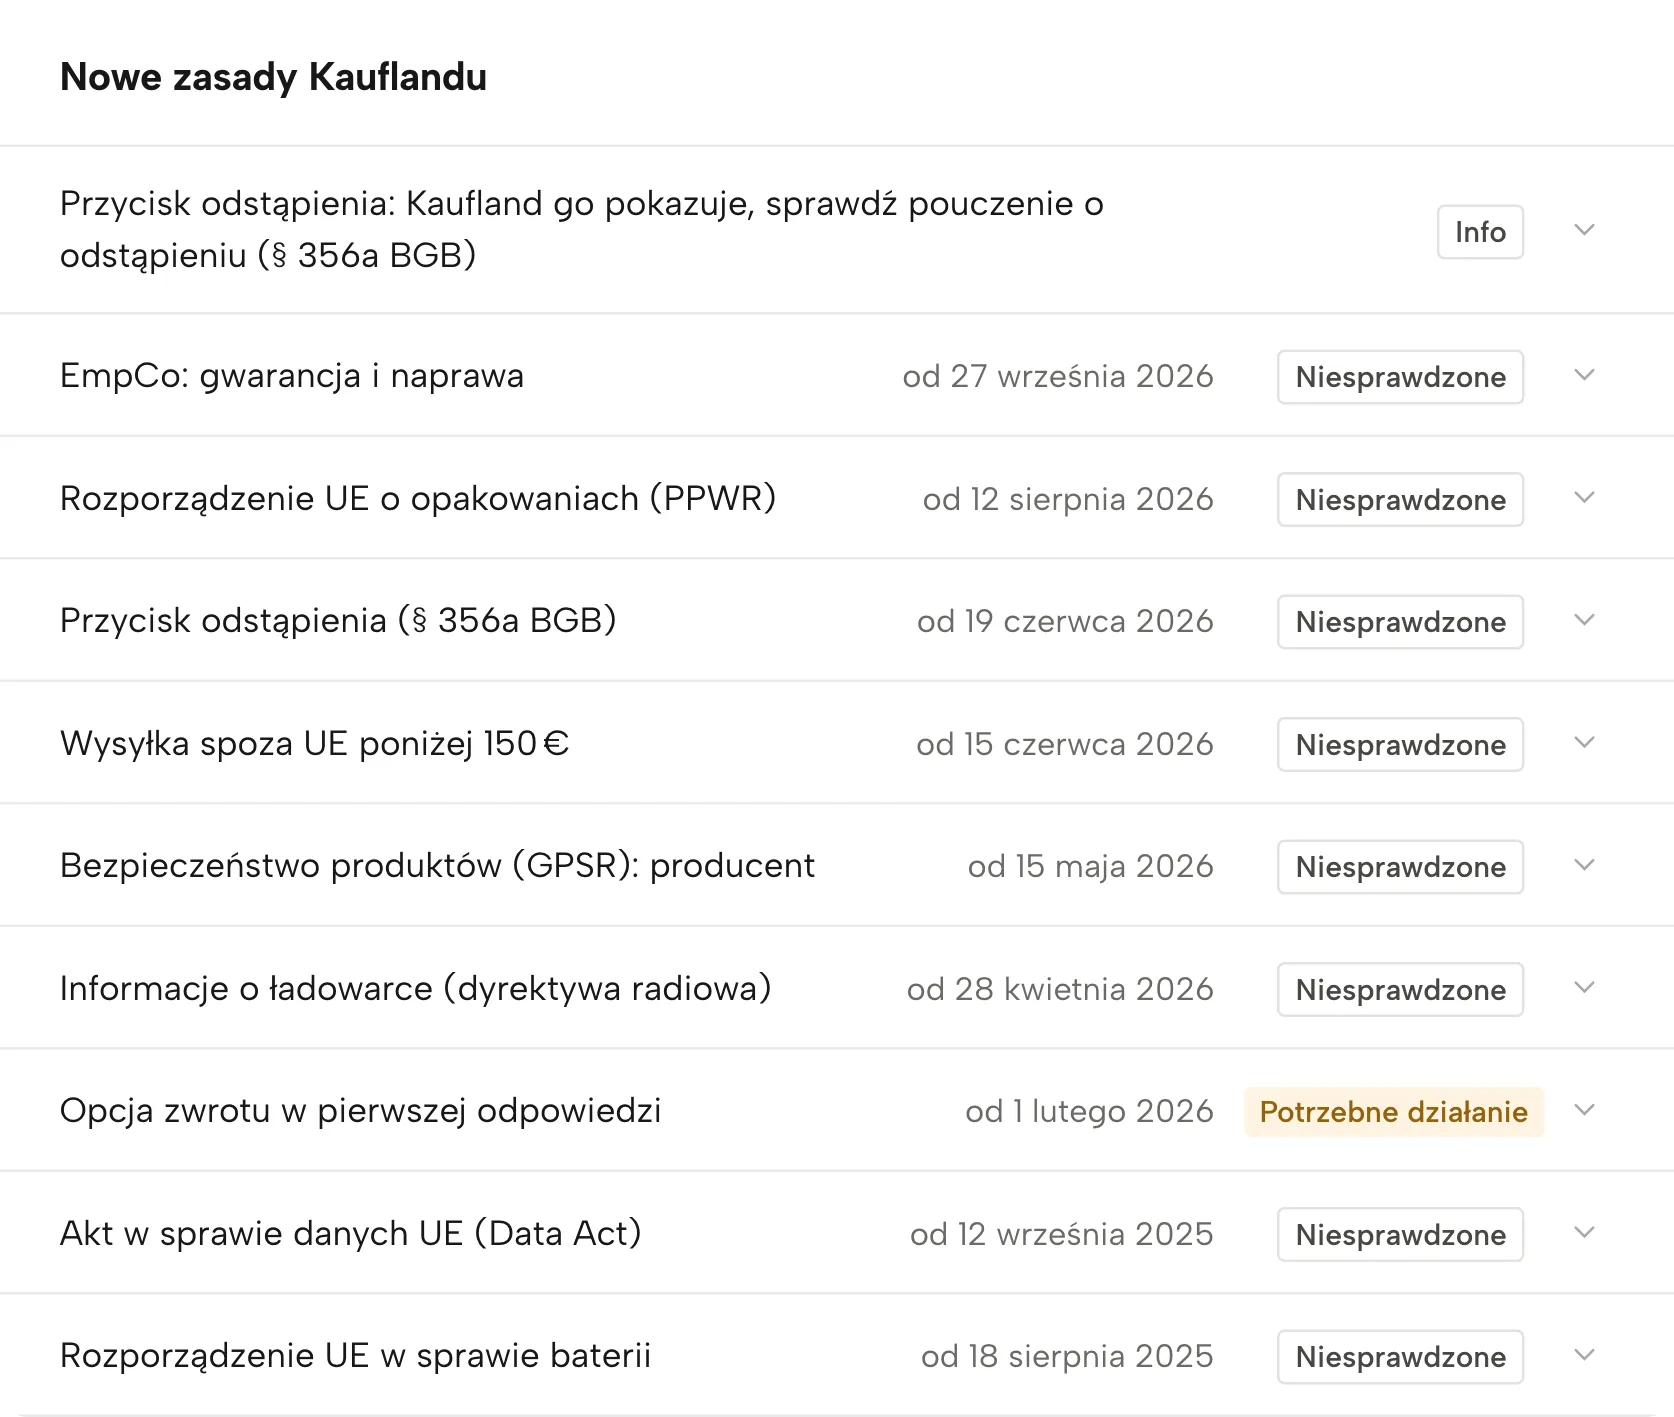Click the date od 28 kwietnia 2026

pyautogui.click(x=1060, y=989)
